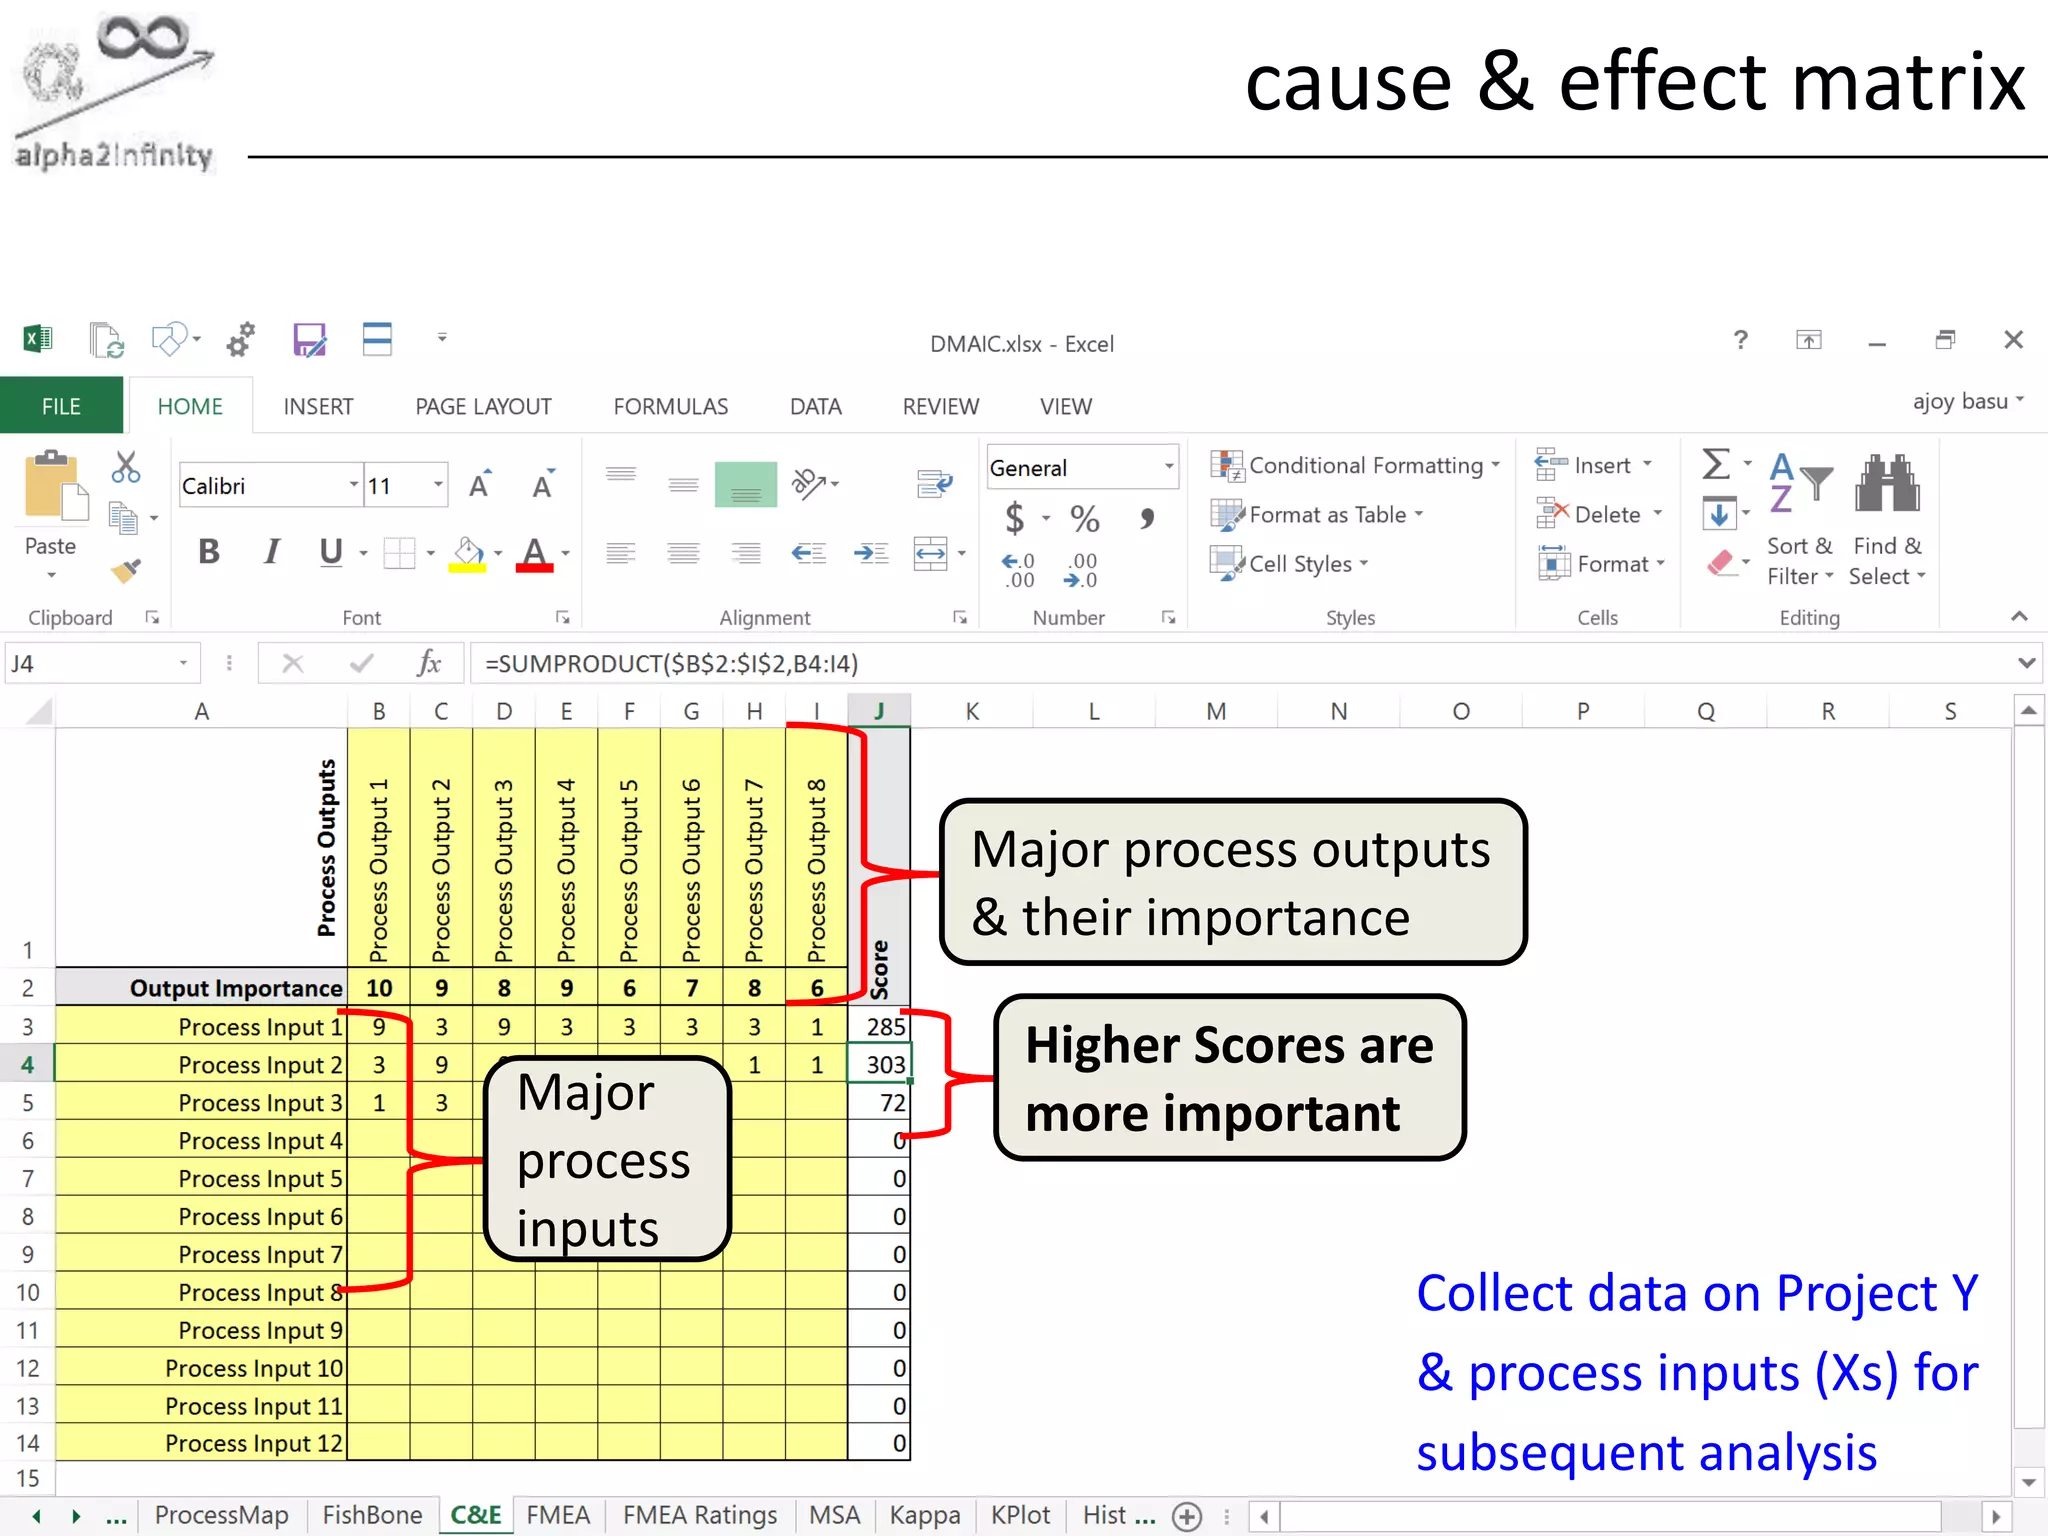Click the Clear eraser icon

(x=1721, y=563)
